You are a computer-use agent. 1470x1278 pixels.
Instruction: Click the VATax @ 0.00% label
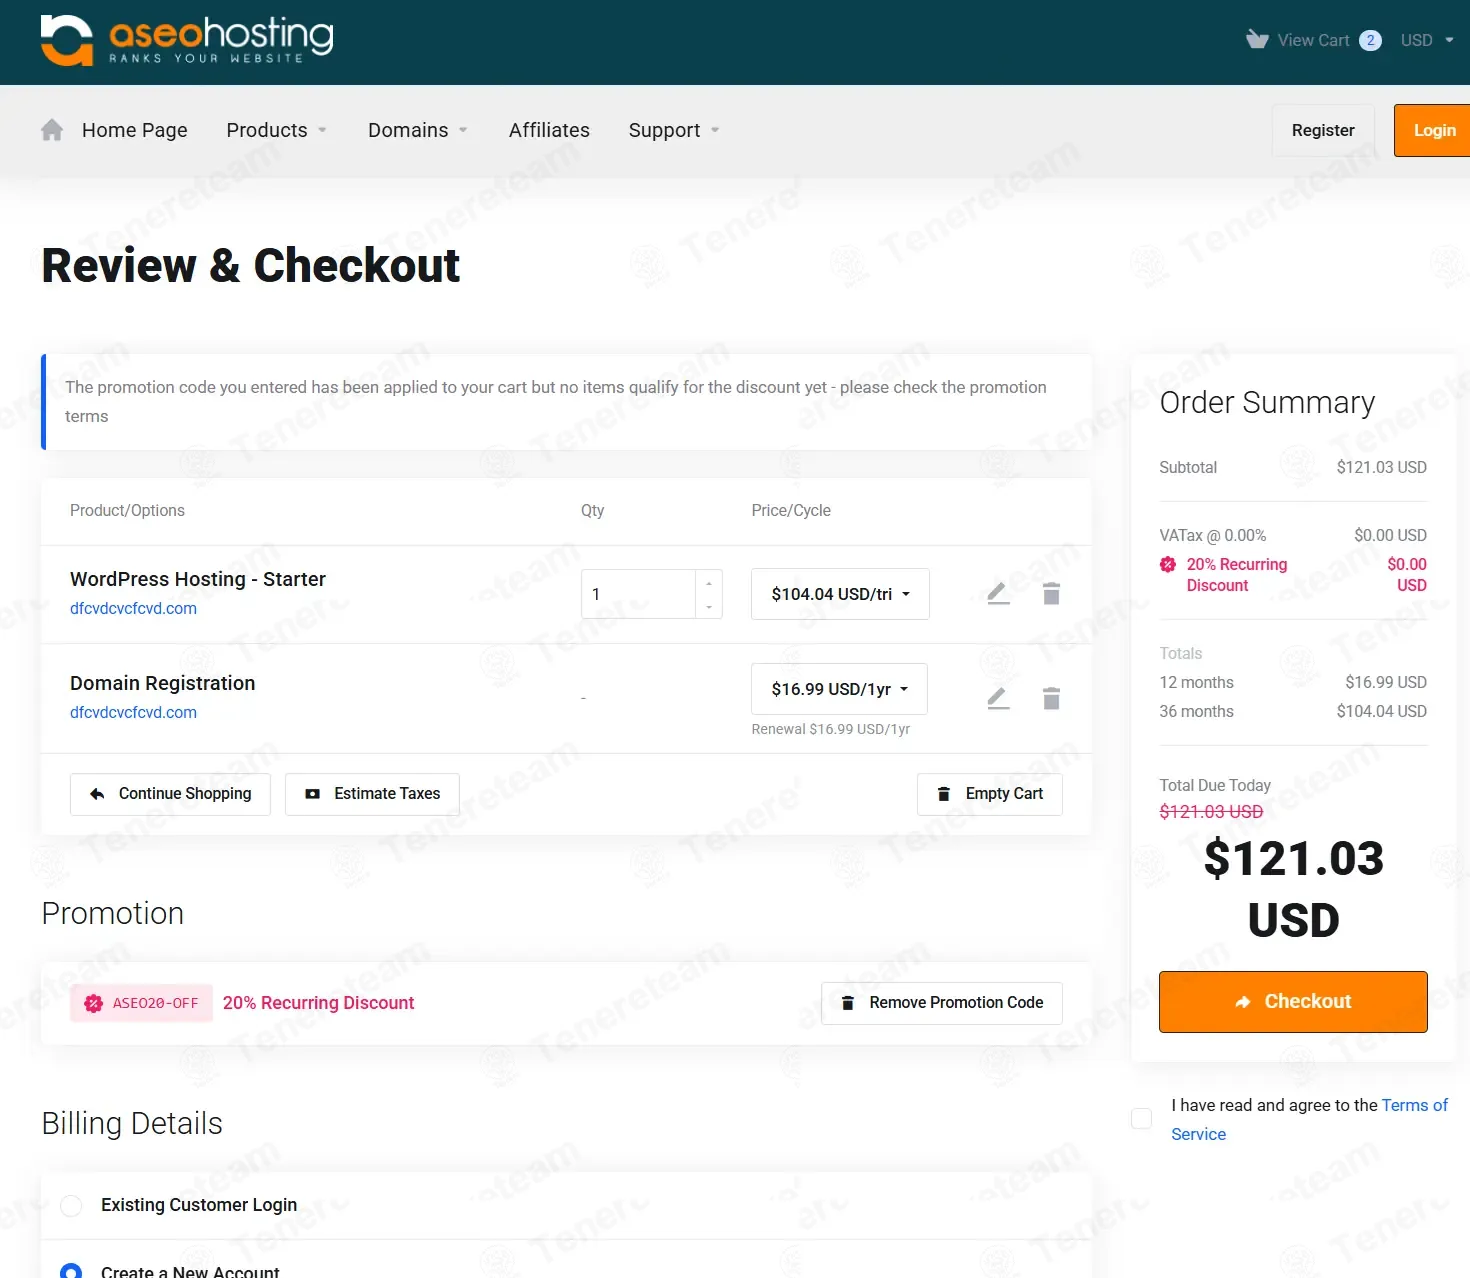[1213, 535]
